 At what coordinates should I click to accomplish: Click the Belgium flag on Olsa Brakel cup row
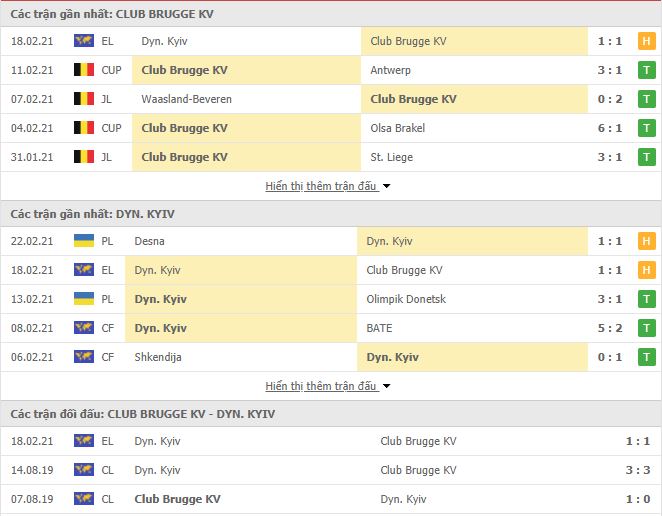coord(84,128)
